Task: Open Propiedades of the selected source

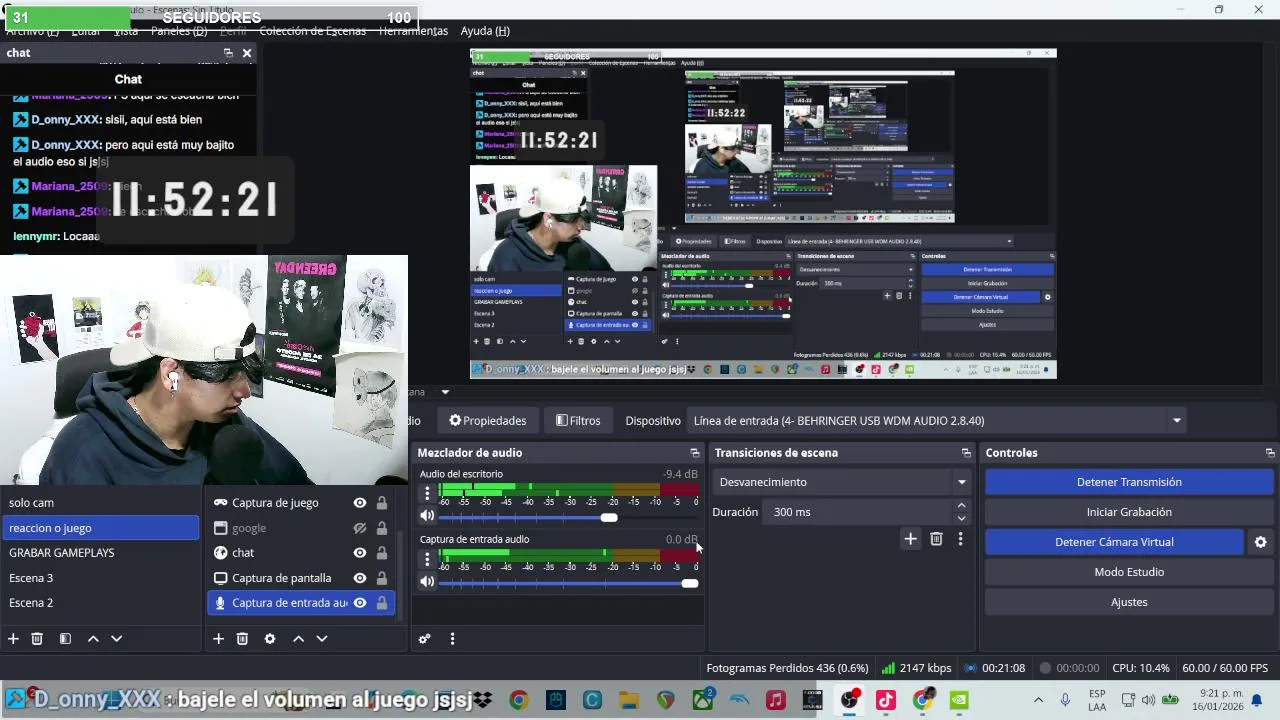Action: click(x=488, y=421)
